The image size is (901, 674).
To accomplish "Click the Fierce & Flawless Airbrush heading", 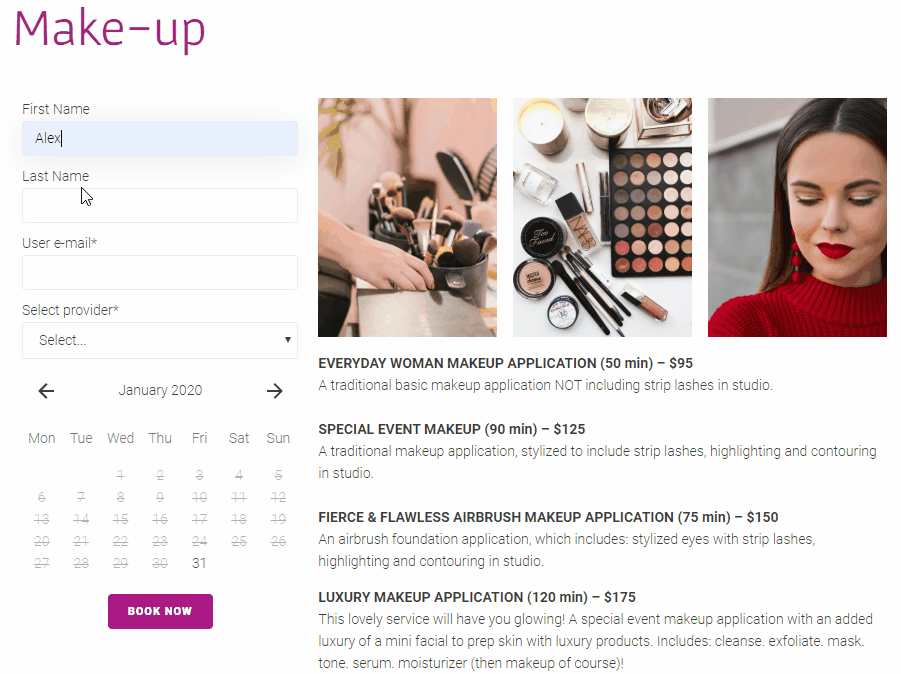I will pyautogui.click(x=548, y=518).
